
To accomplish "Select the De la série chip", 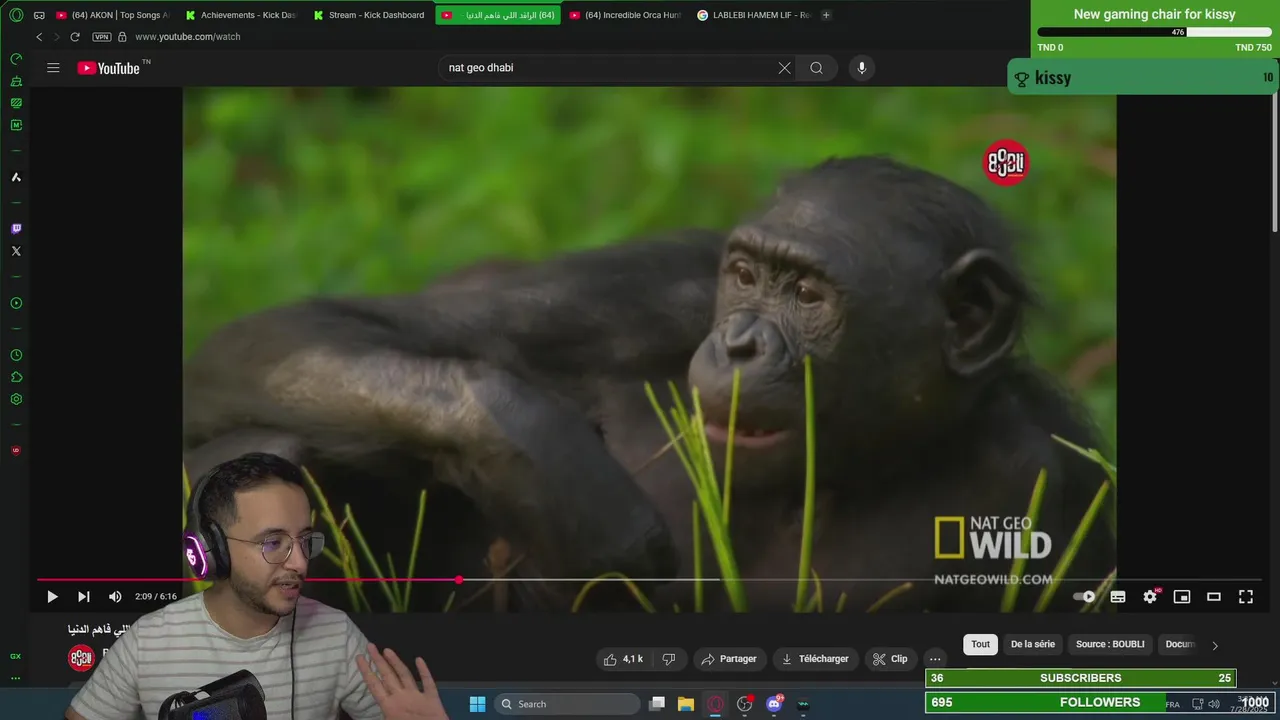I will point(1033,645).
